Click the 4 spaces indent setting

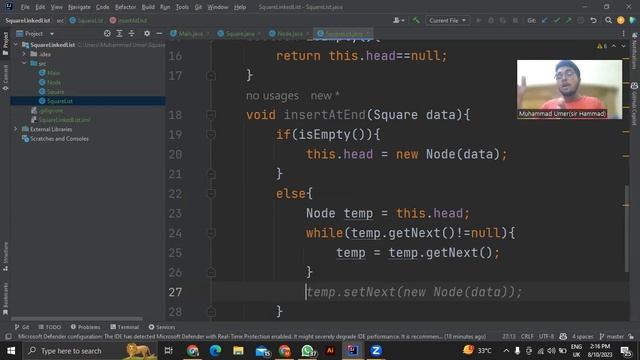point(582,336)
